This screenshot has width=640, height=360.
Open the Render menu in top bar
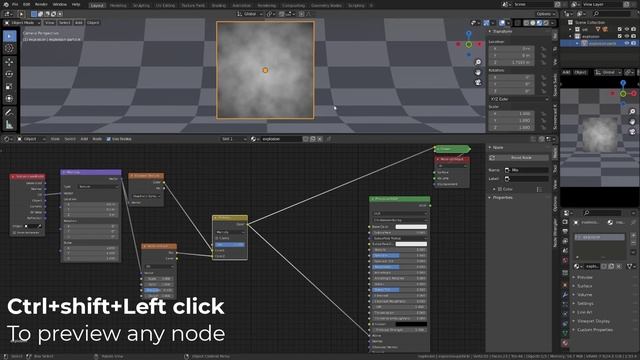coord(41,4)
